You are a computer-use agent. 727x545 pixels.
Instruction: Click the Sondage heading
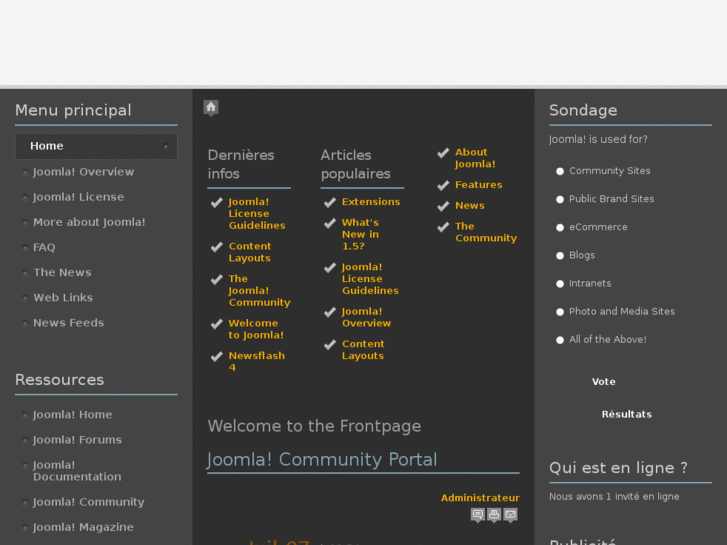pyautogui.click(x=583, y=110)
